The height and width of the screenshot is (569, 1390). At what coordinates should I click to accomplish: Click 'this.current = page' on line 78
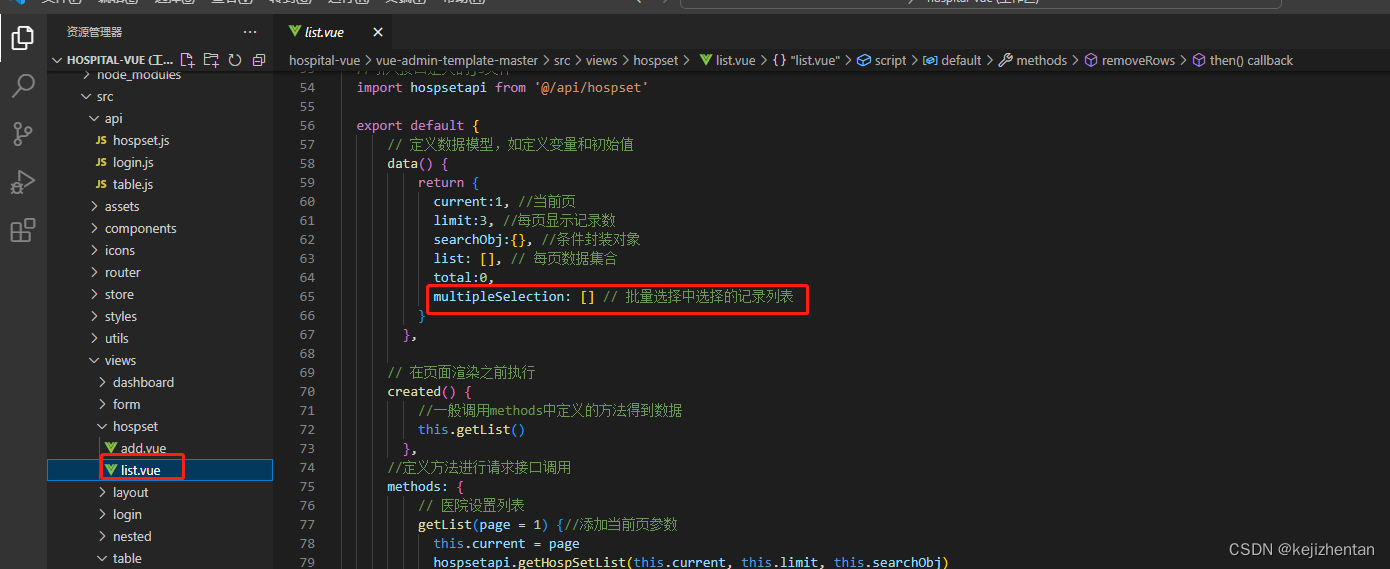[x=506, y=544]
